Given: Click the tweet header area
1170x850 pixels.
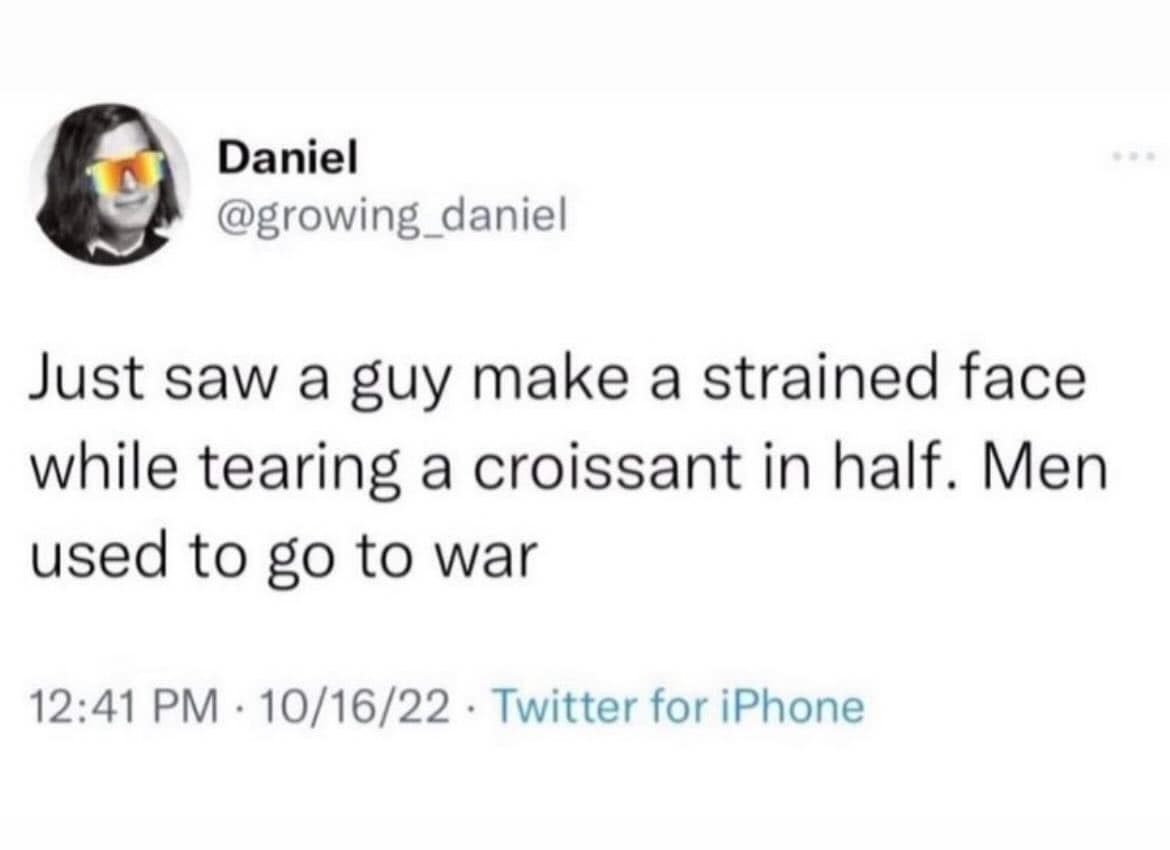Looking at the screenshot, I should 300,185.
